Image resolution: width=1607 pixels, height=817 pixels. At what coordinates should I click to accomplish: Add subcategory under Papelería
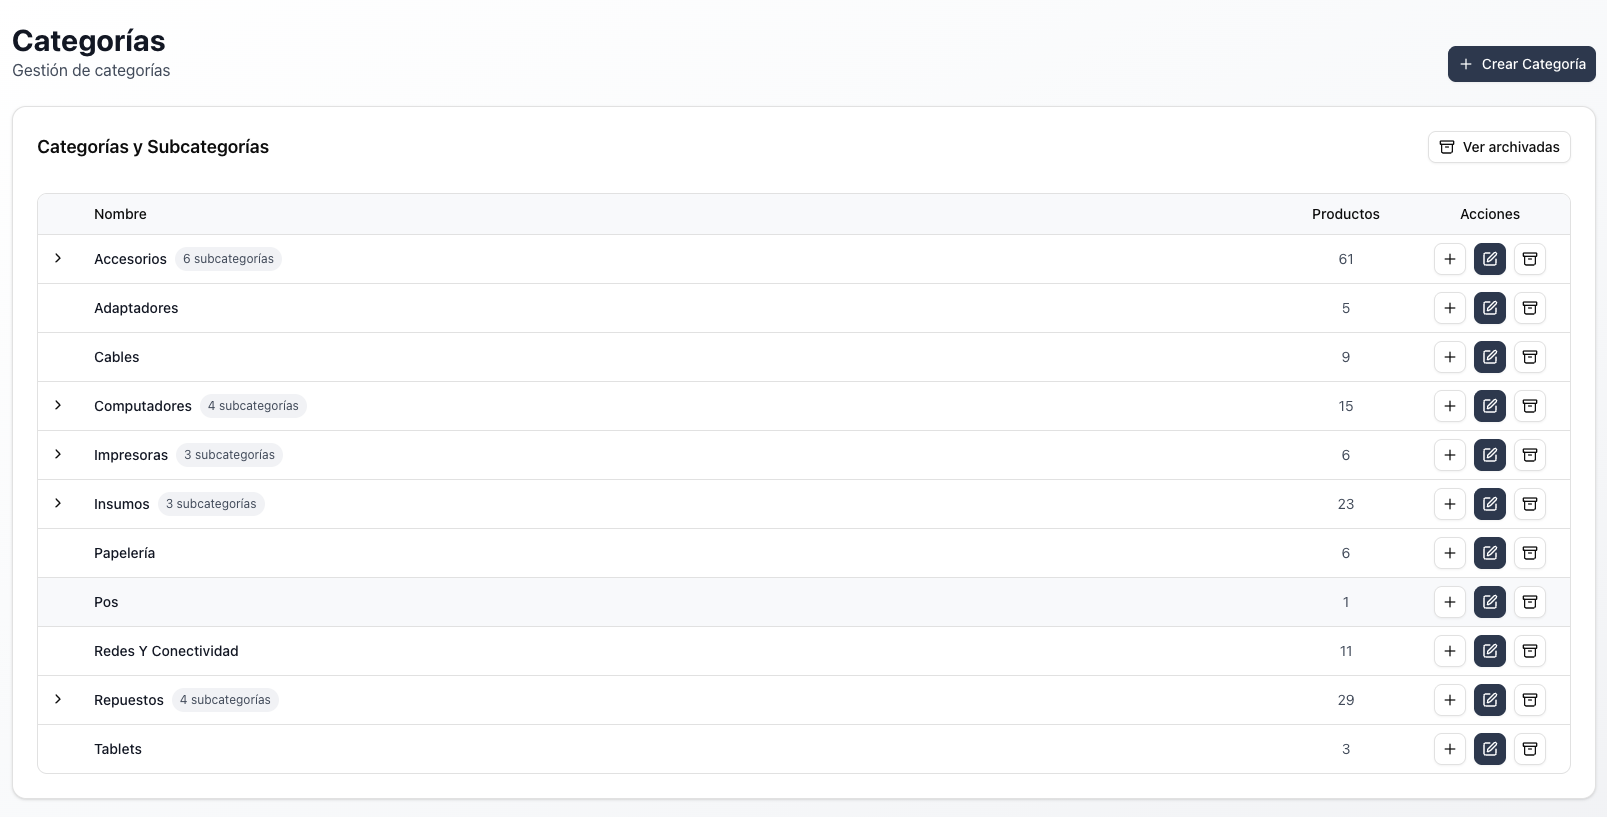click(1450, 553)
